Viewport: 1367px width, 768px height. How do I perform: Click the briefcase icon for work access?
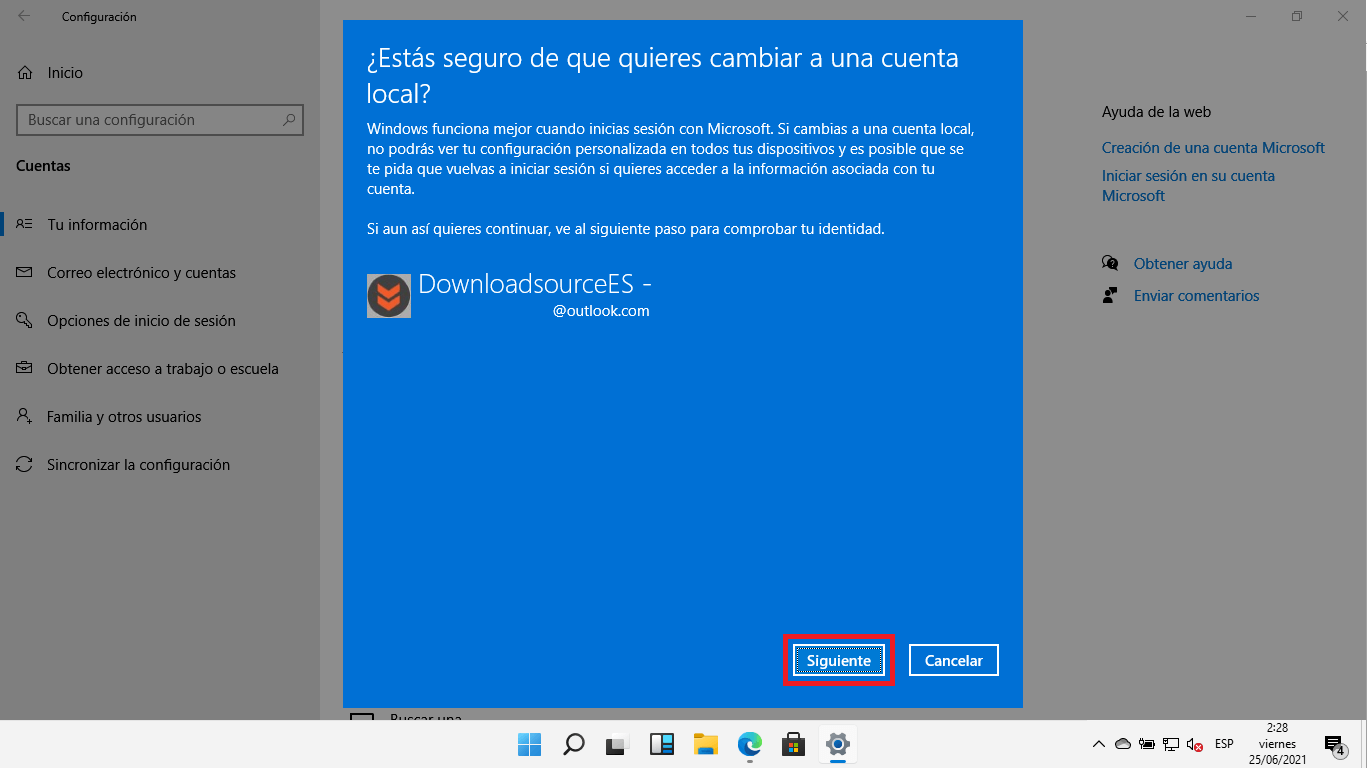[x=25, y=369]
